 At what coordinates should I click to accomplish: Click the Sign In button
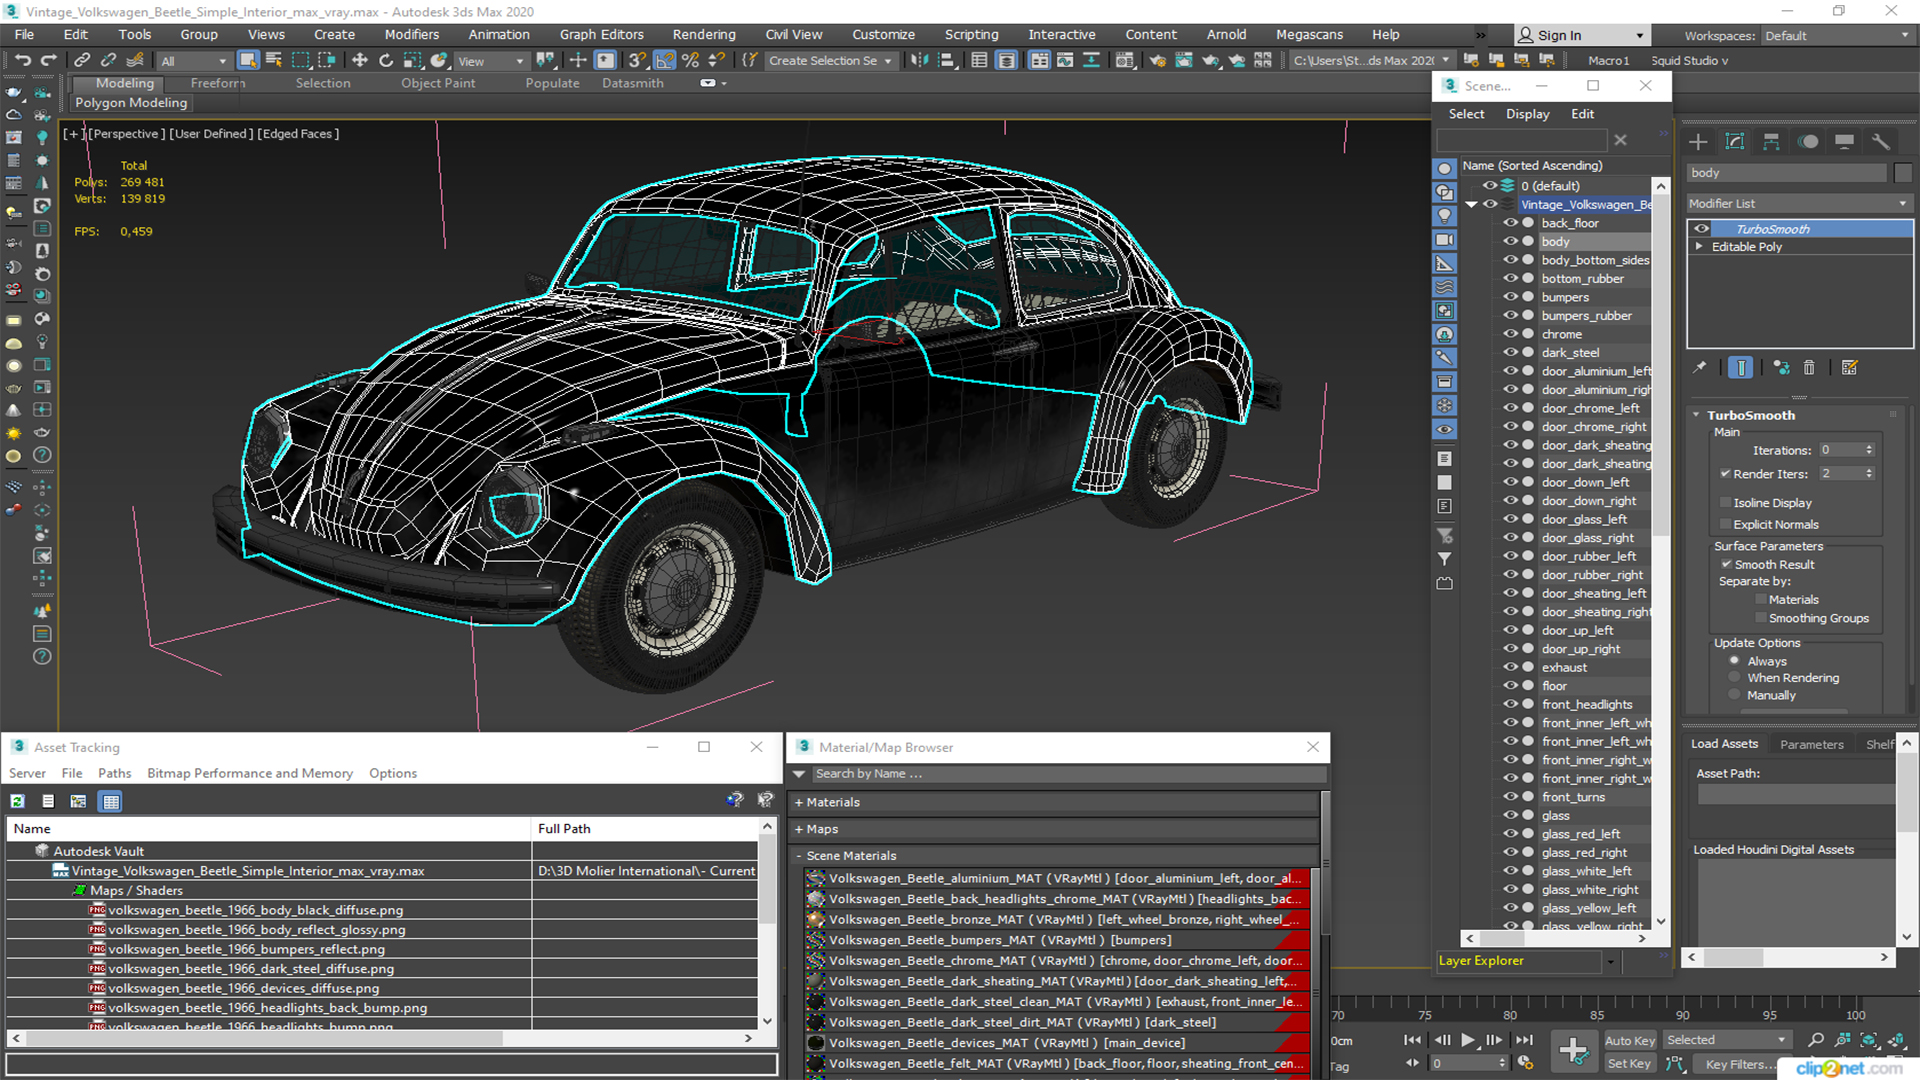[x=1582, y=36]
